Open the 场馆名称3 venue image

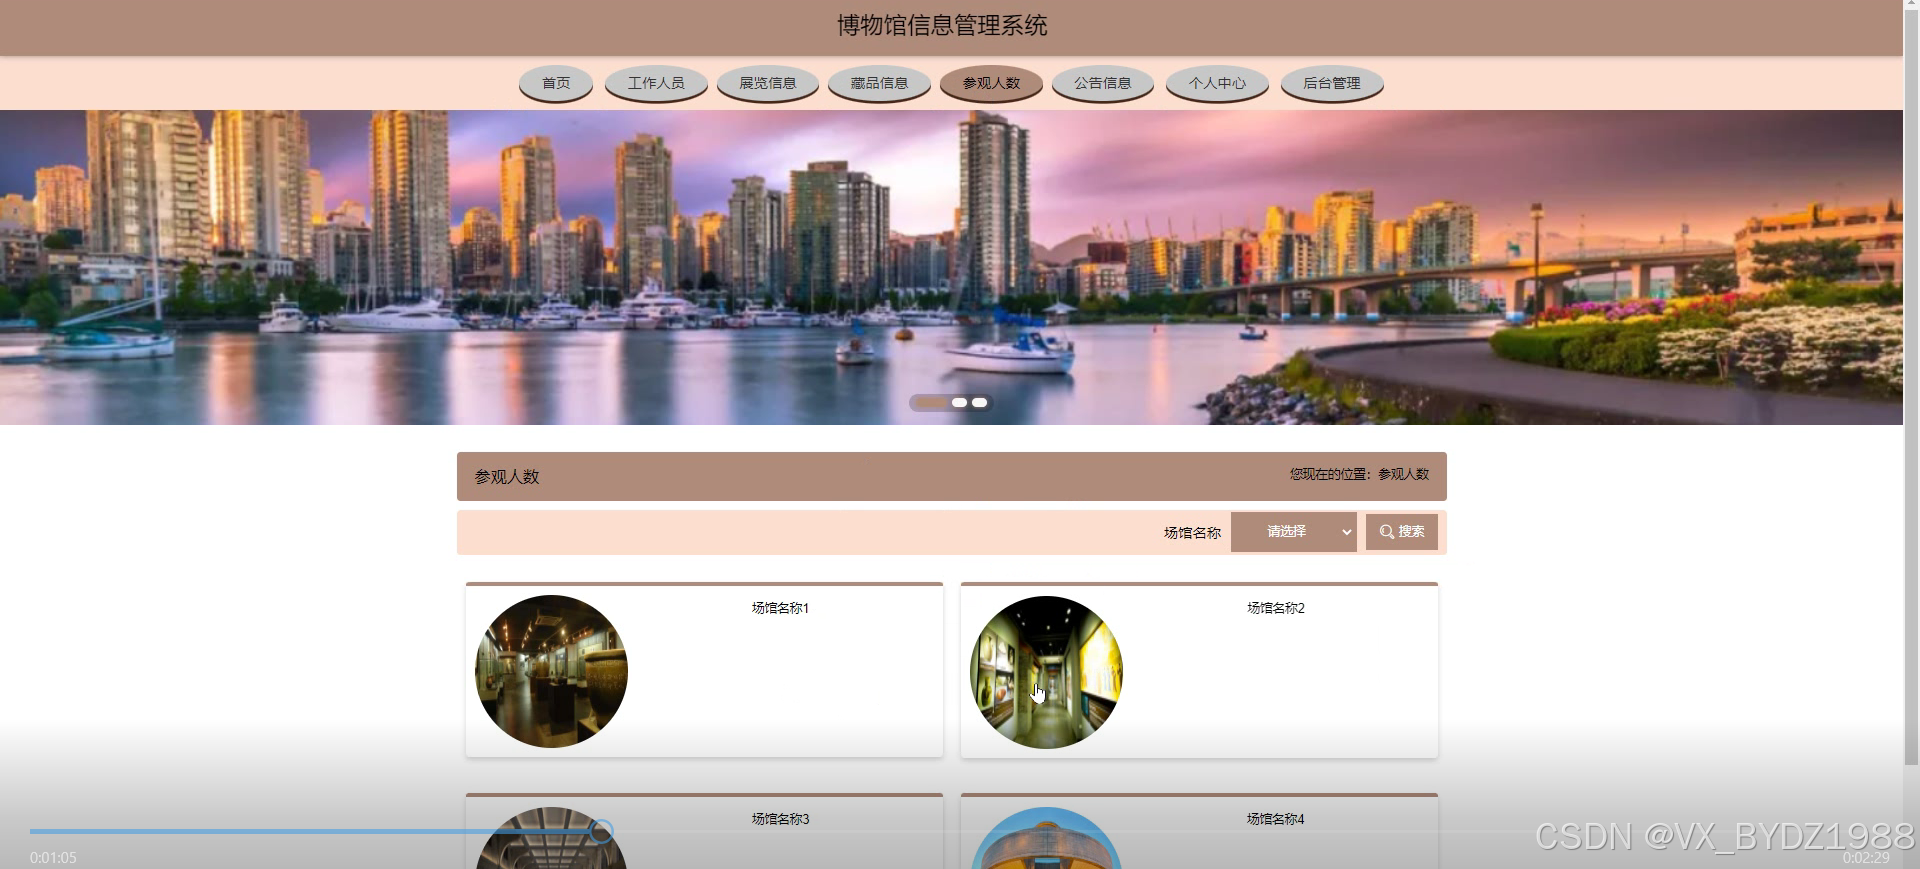(551, 838)
